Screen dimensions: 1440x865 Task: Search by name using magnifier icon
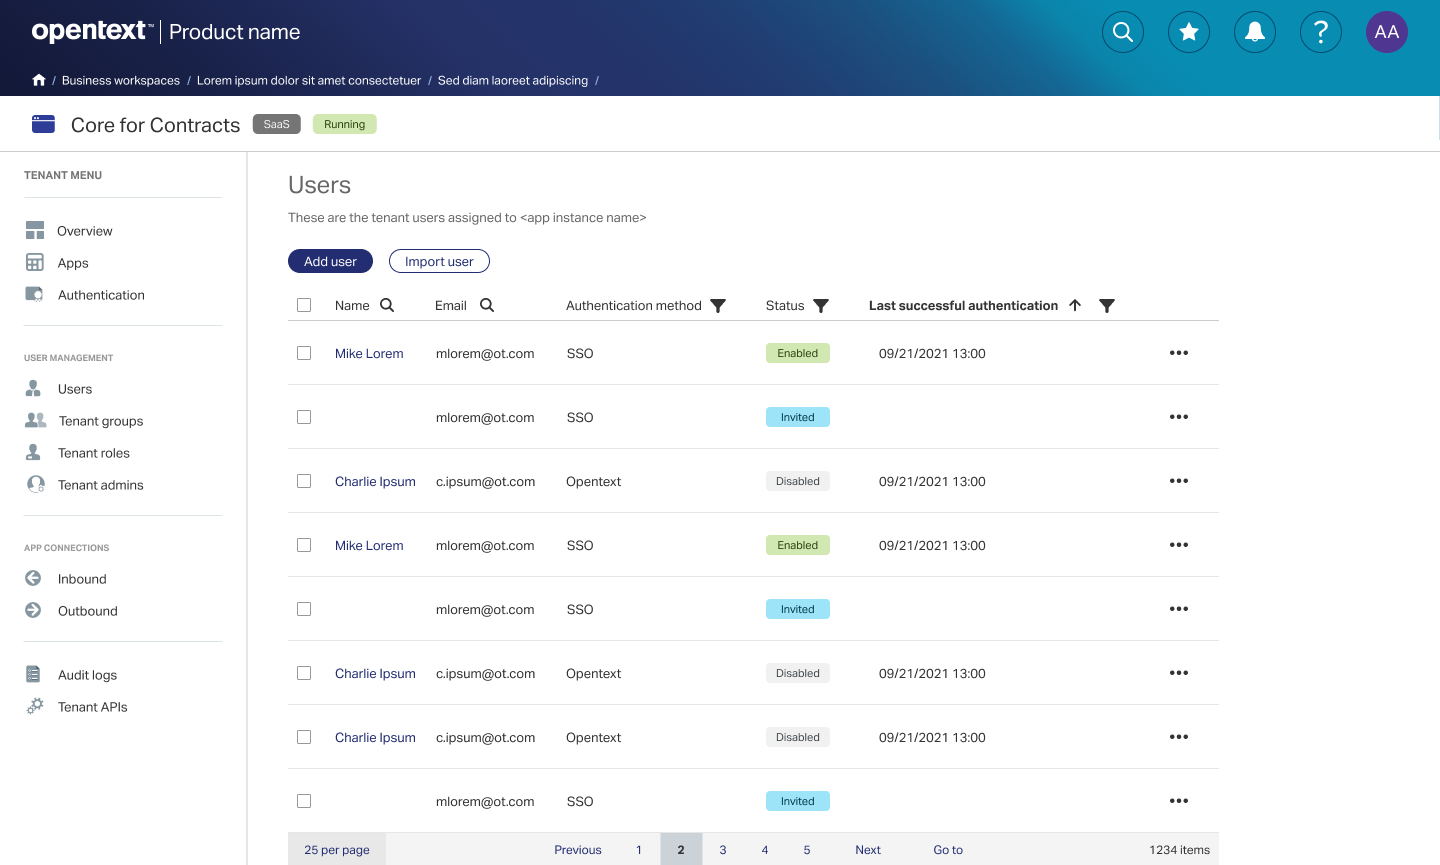(x=387, y=305)
